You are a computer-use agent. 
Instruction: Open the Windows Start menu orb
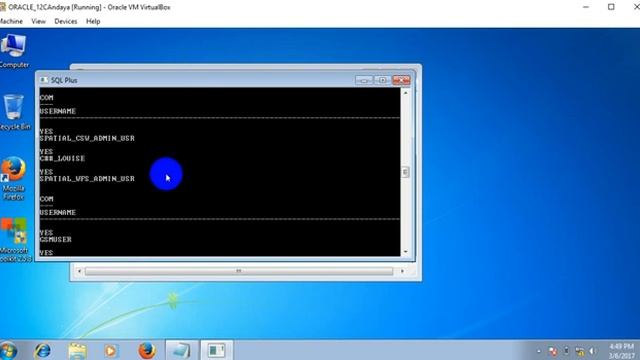(x=8, y=351)
